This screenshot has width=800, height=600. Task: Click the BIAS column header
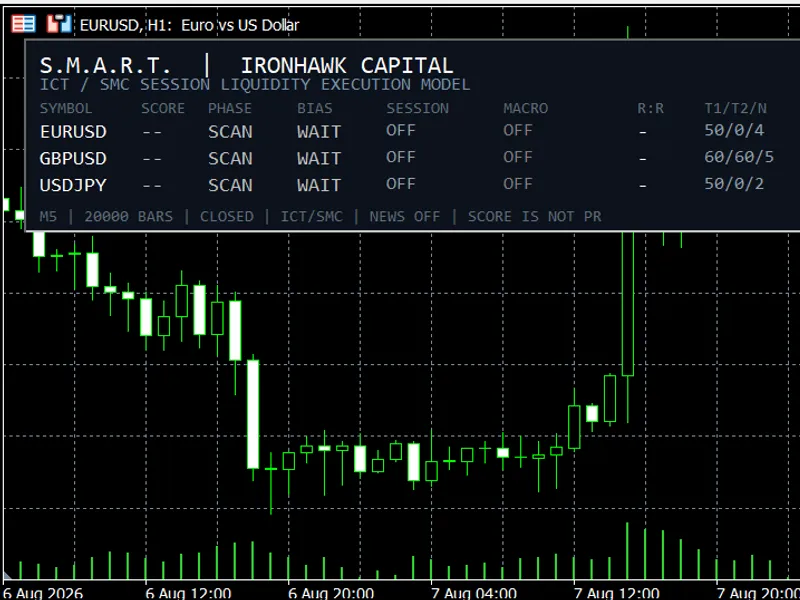[x=315, y=108]
